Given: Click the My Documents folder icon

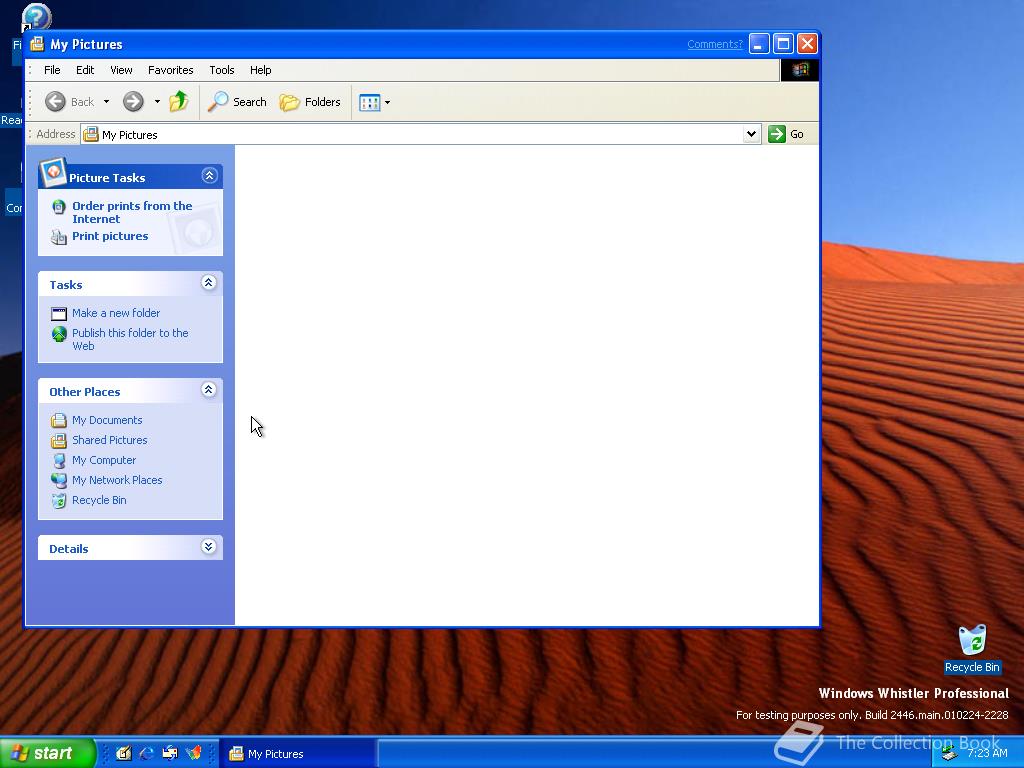Looking at the screenshot, I should point(59,421).
